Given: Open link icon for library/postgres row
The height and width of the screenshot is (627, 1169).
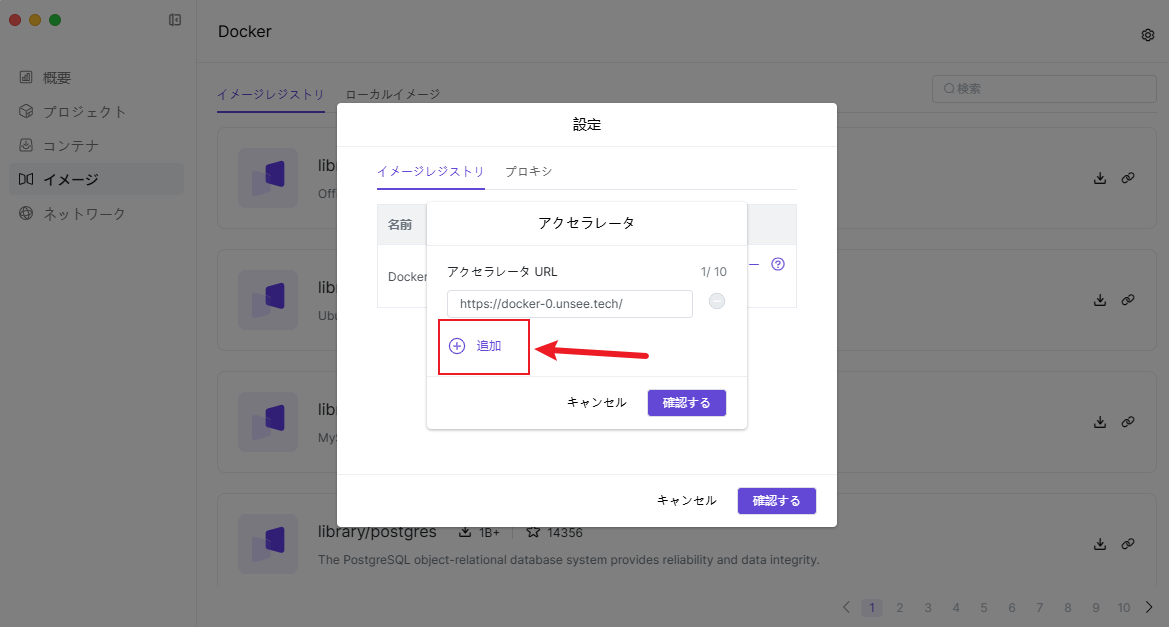Looking at the screenshot, I should [1128, 544].
